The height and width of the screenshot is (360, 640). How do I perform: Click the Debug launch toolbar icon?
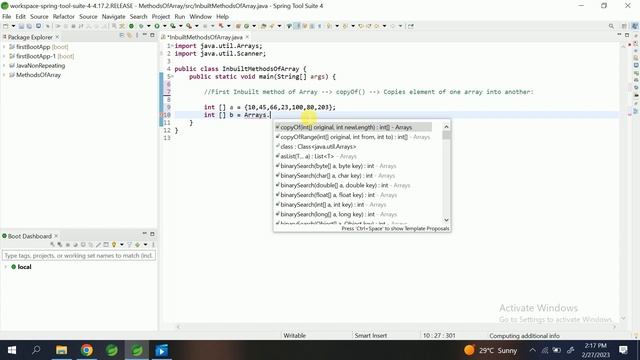click(x=141, y=26)
